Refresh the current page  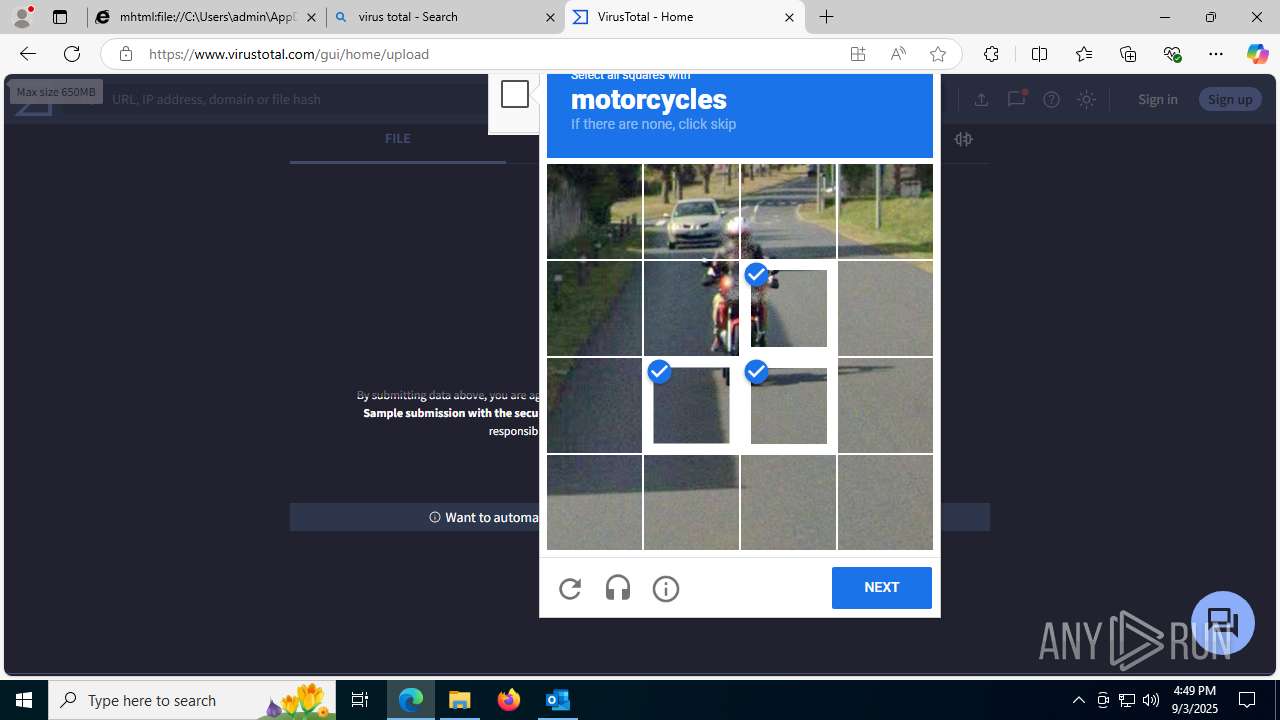[72, 54]
